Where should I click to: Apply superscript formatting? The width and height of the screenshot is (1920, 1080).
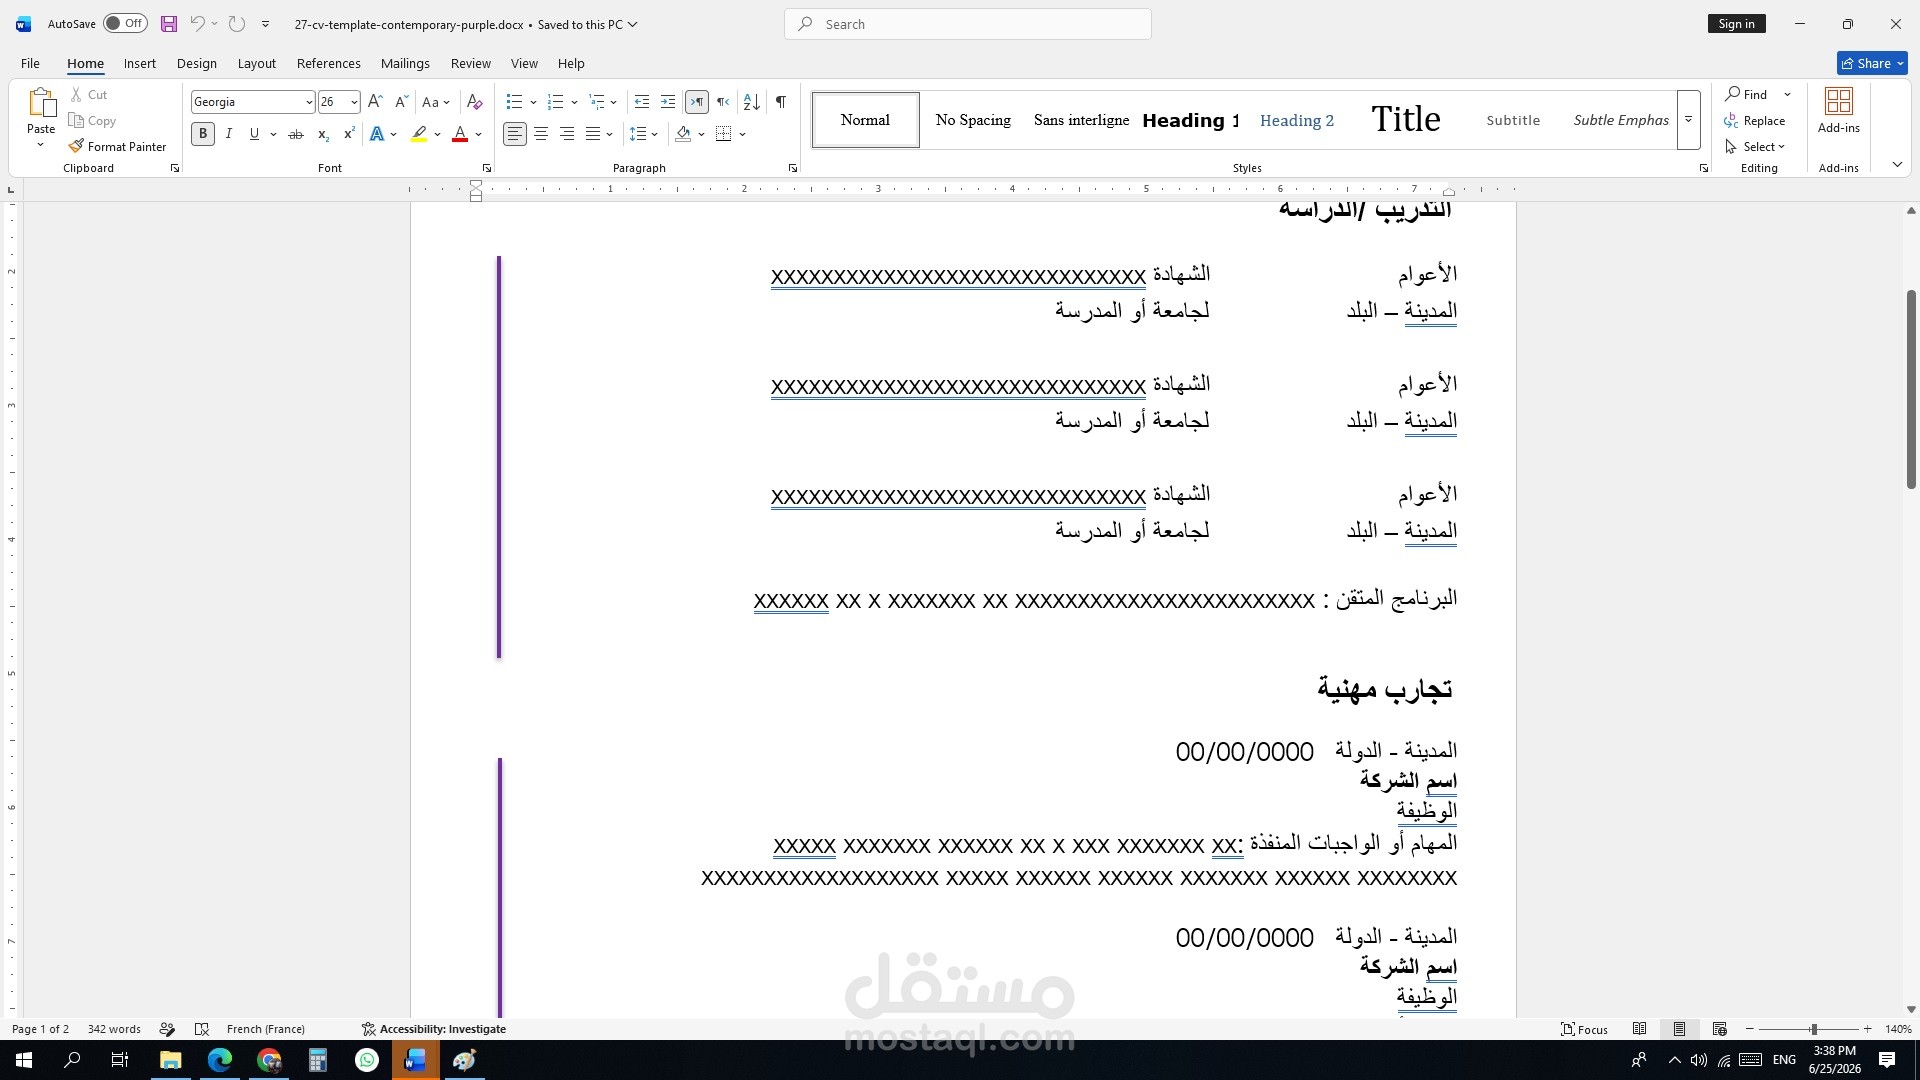349,134
